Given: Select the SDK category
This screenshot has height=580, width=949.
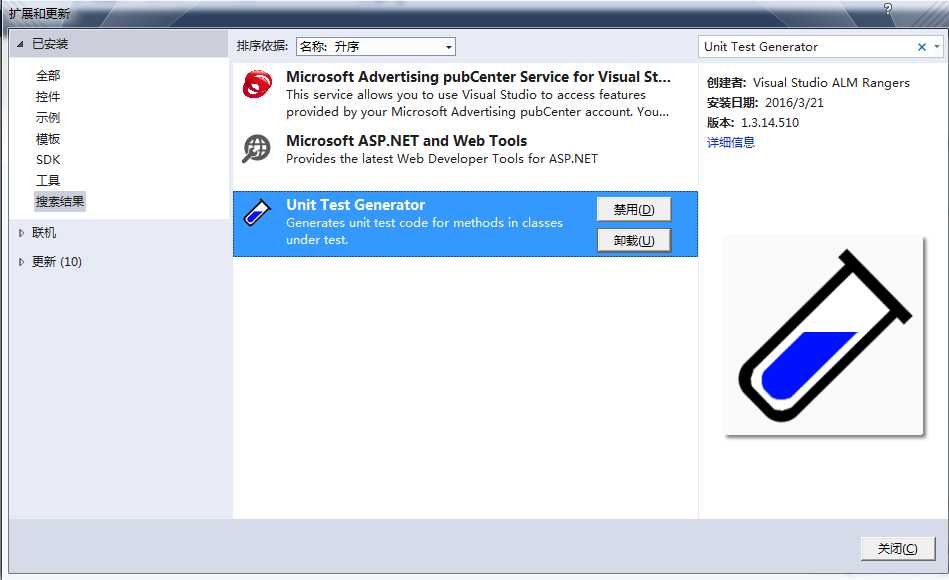Looking at the screenshot, I should [48, 159].
